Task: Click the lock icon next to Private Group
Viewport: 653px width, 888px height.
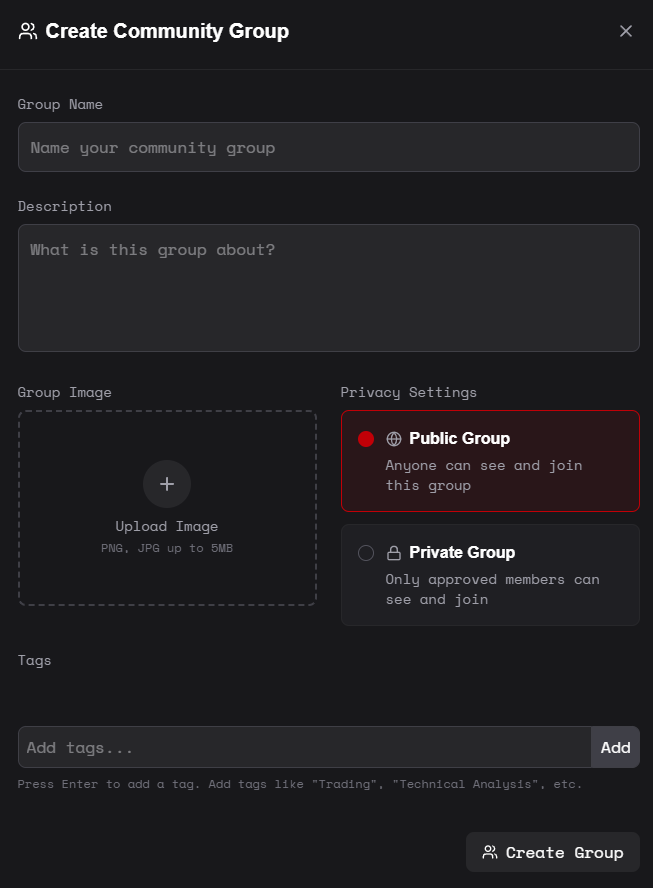Action: click(394, 553)
